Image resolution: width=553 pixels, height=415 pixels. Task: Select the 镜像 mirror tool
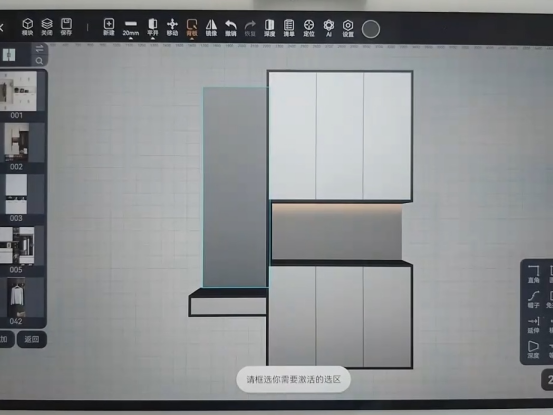(211, 28)
